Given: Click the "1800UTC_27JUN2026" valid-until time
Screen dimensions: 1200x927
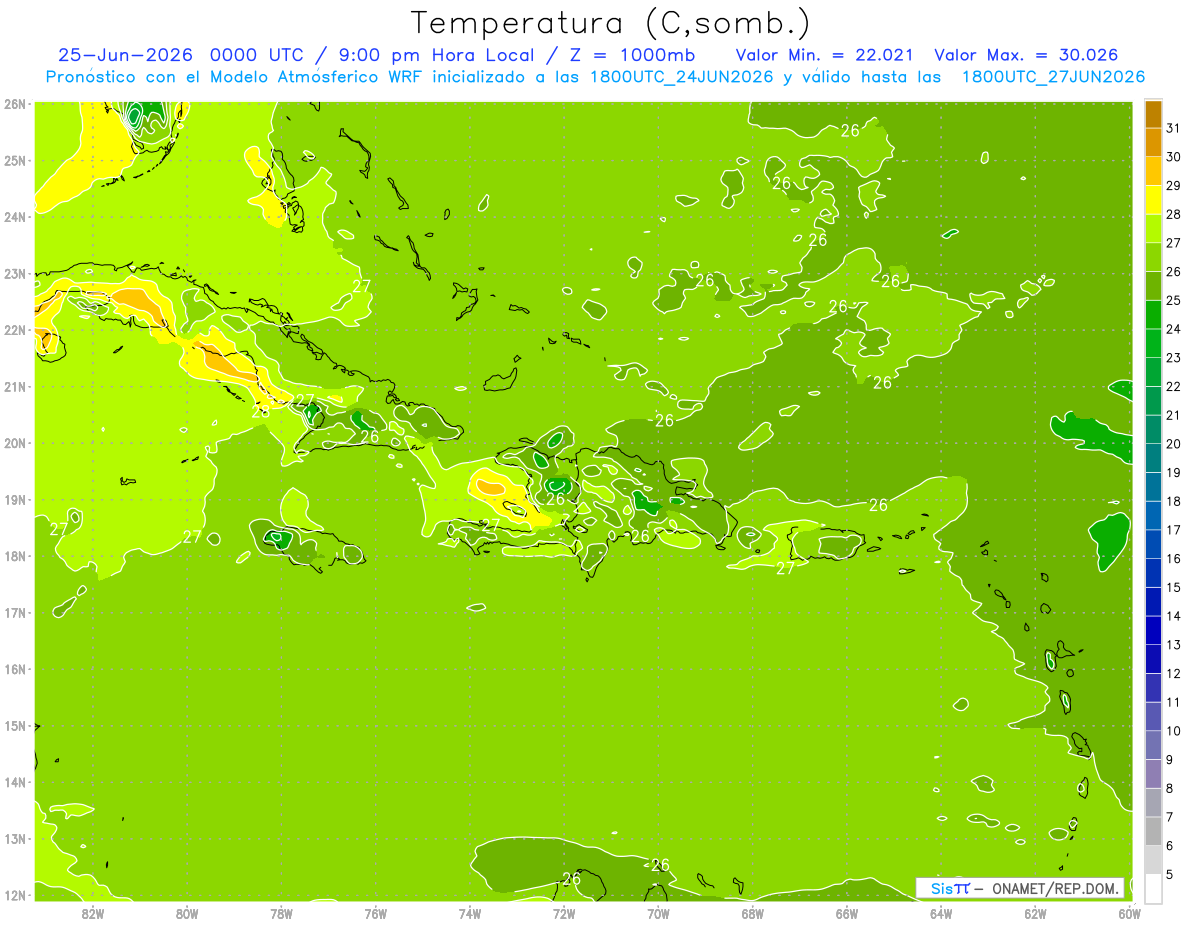Looking at the screenshot, I should point(1053,77).
